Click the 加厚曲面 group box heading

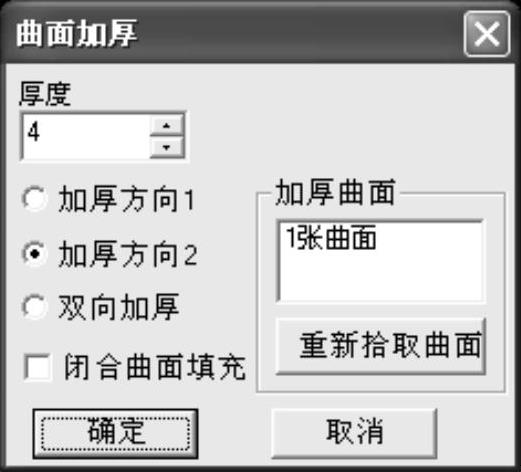point(335,192)
